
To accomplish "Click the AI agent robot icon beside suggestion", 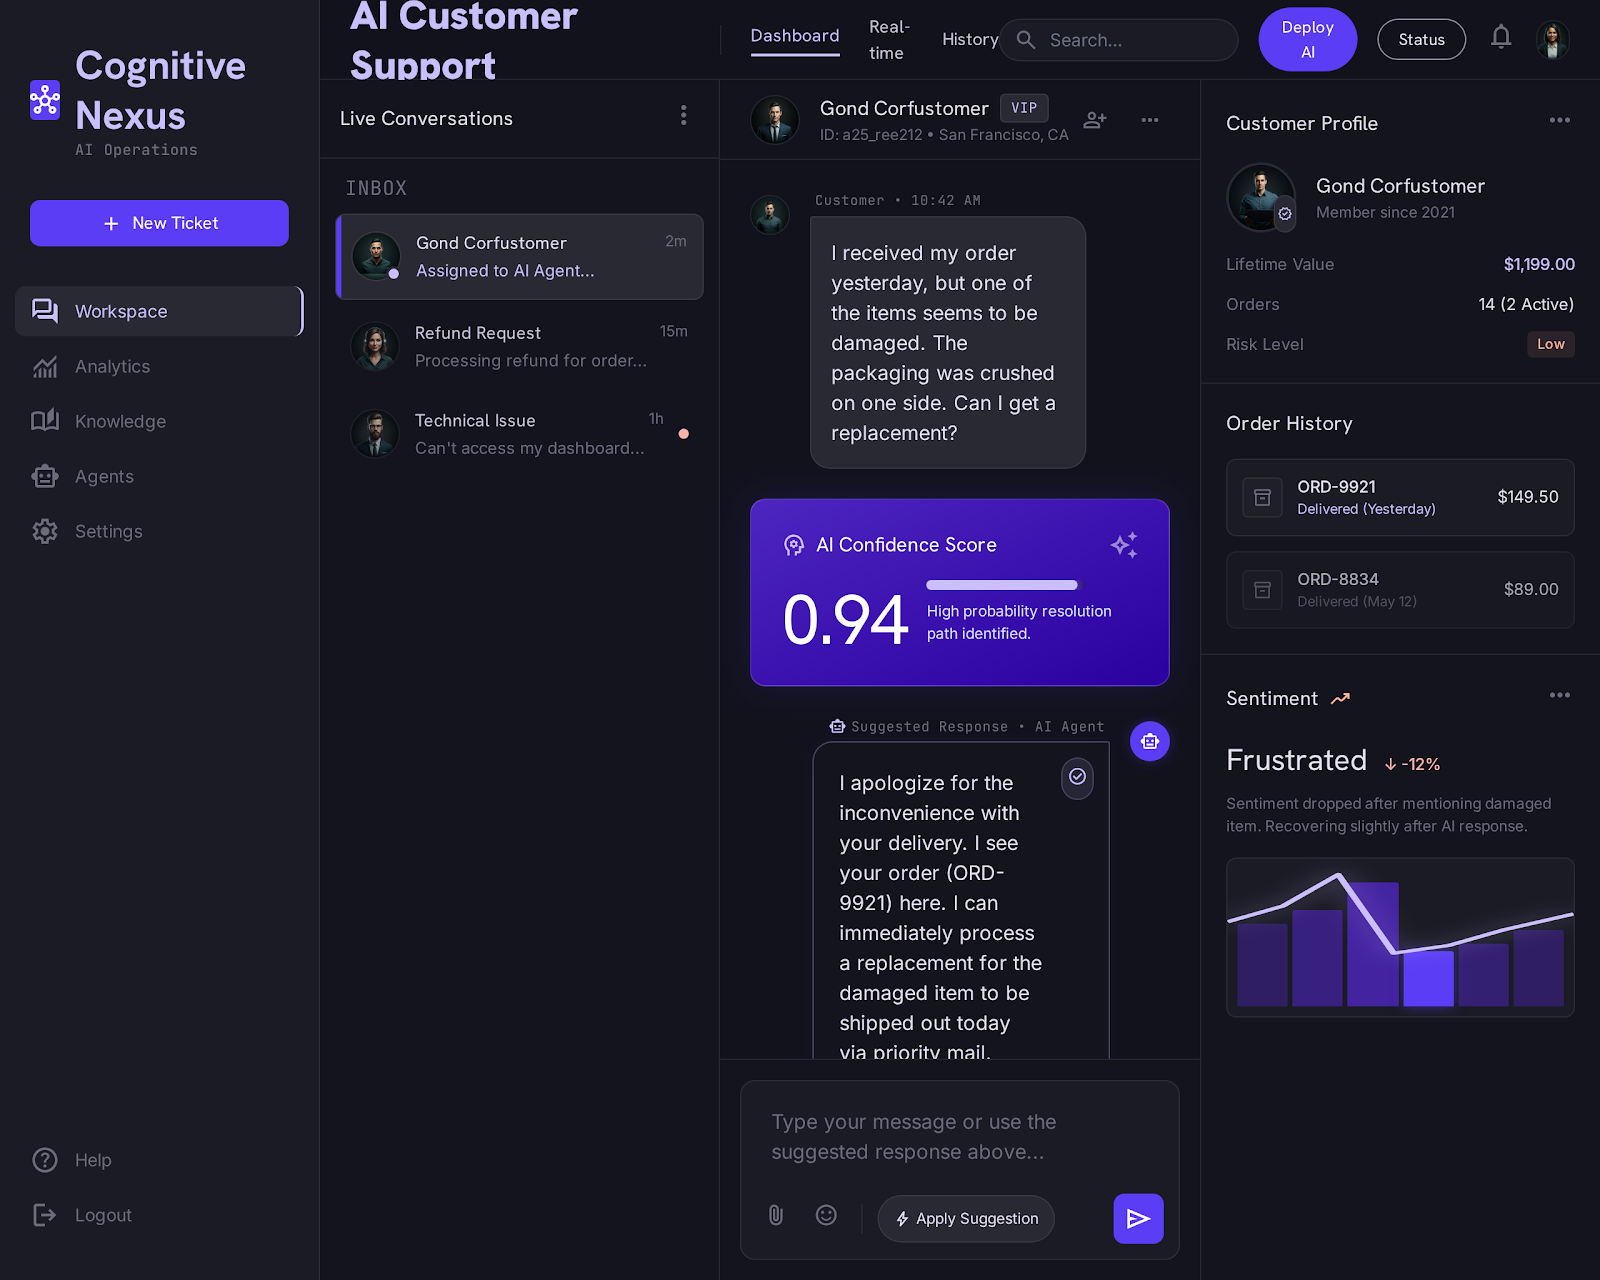I will 1150,741.
